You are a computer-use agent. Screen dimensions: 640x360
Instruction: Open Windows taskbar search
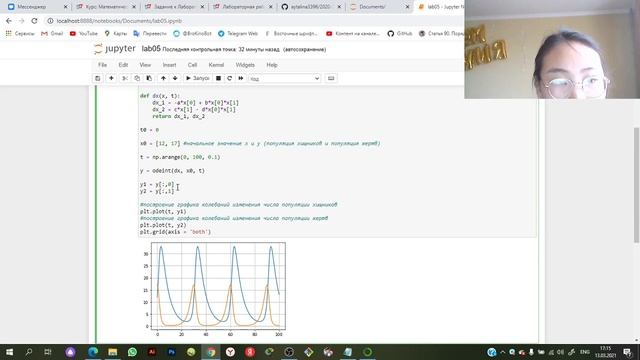(x=29, y=352)
